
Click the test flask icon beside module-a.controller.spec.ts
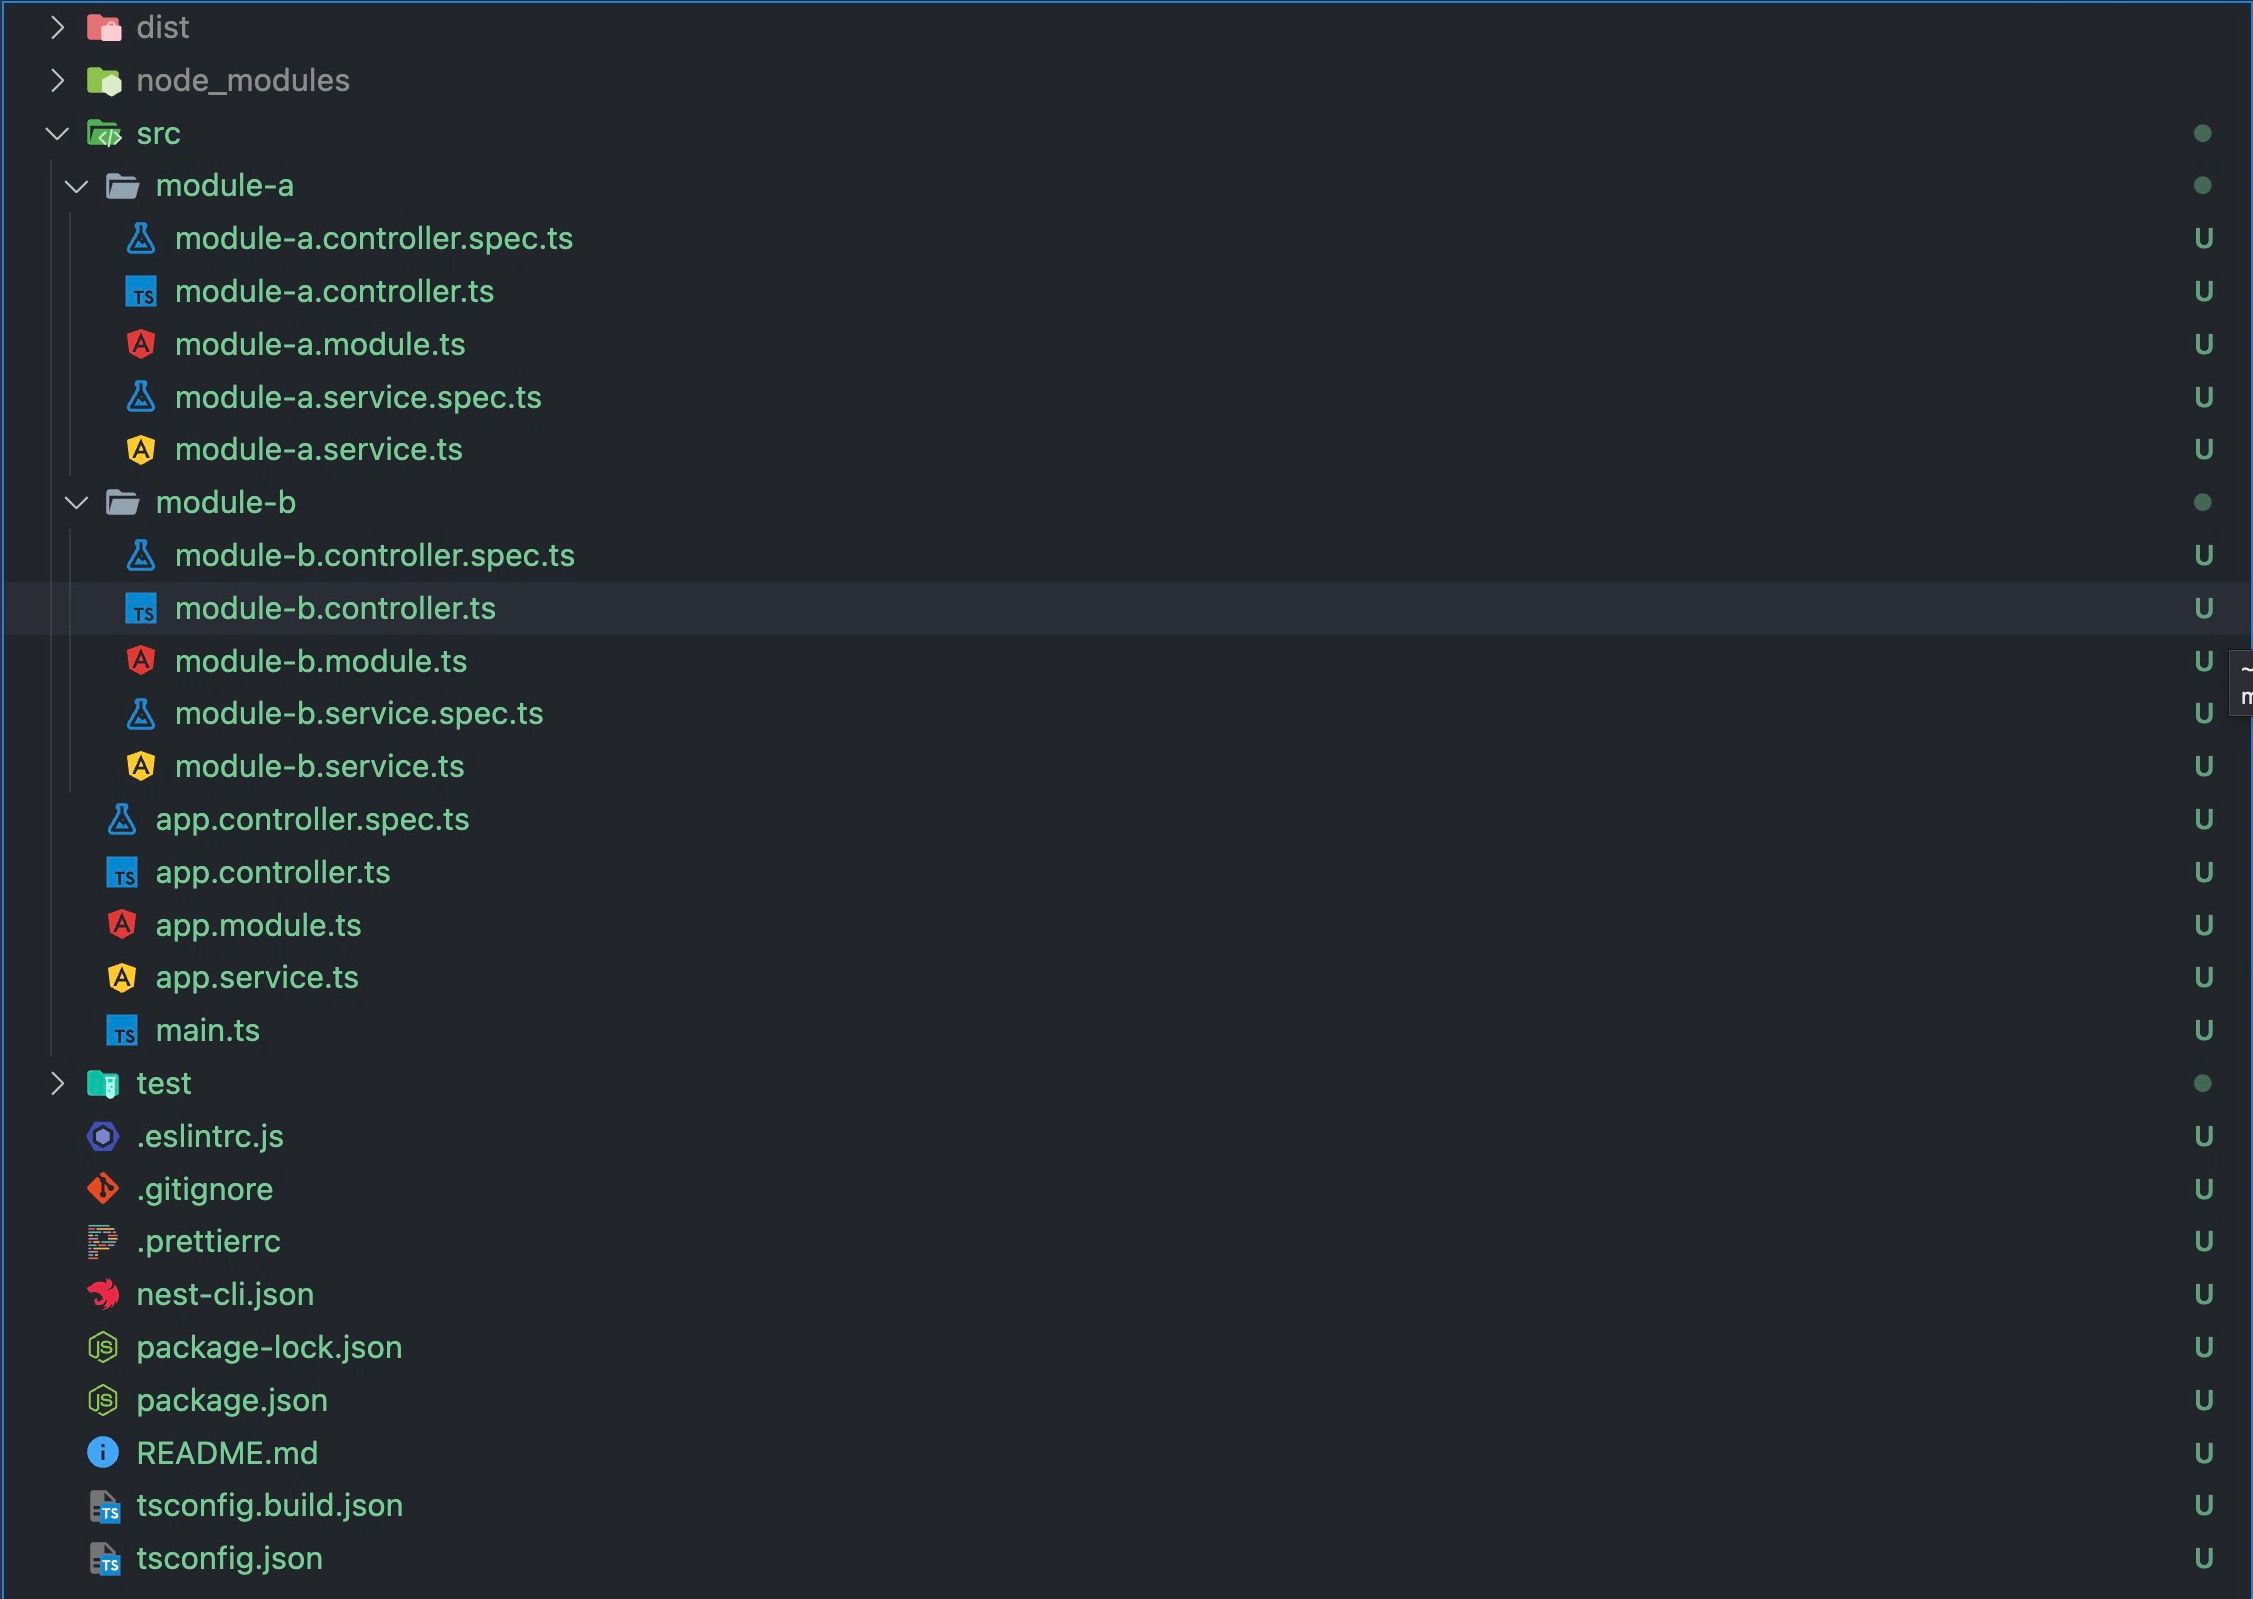pos(141,238)
